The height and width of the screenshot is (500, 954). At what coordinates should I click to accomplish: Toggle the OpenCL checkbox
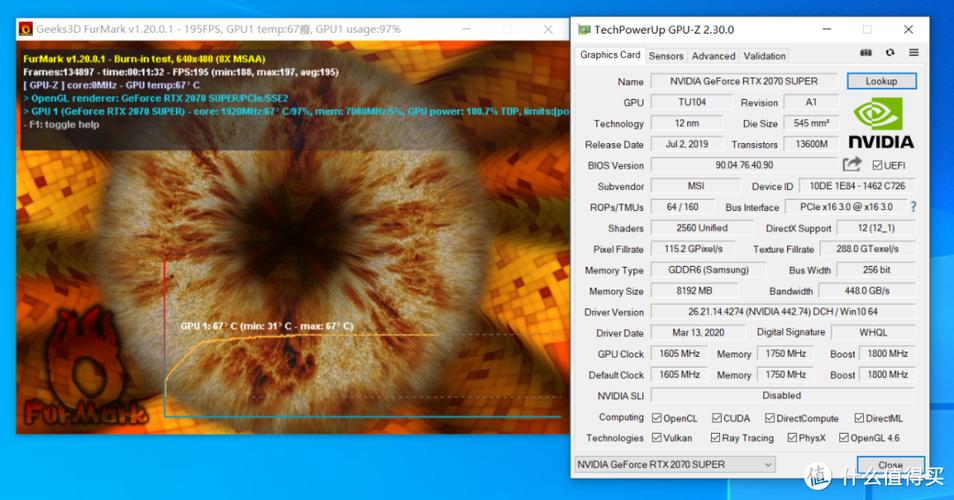tap(656, 418)
